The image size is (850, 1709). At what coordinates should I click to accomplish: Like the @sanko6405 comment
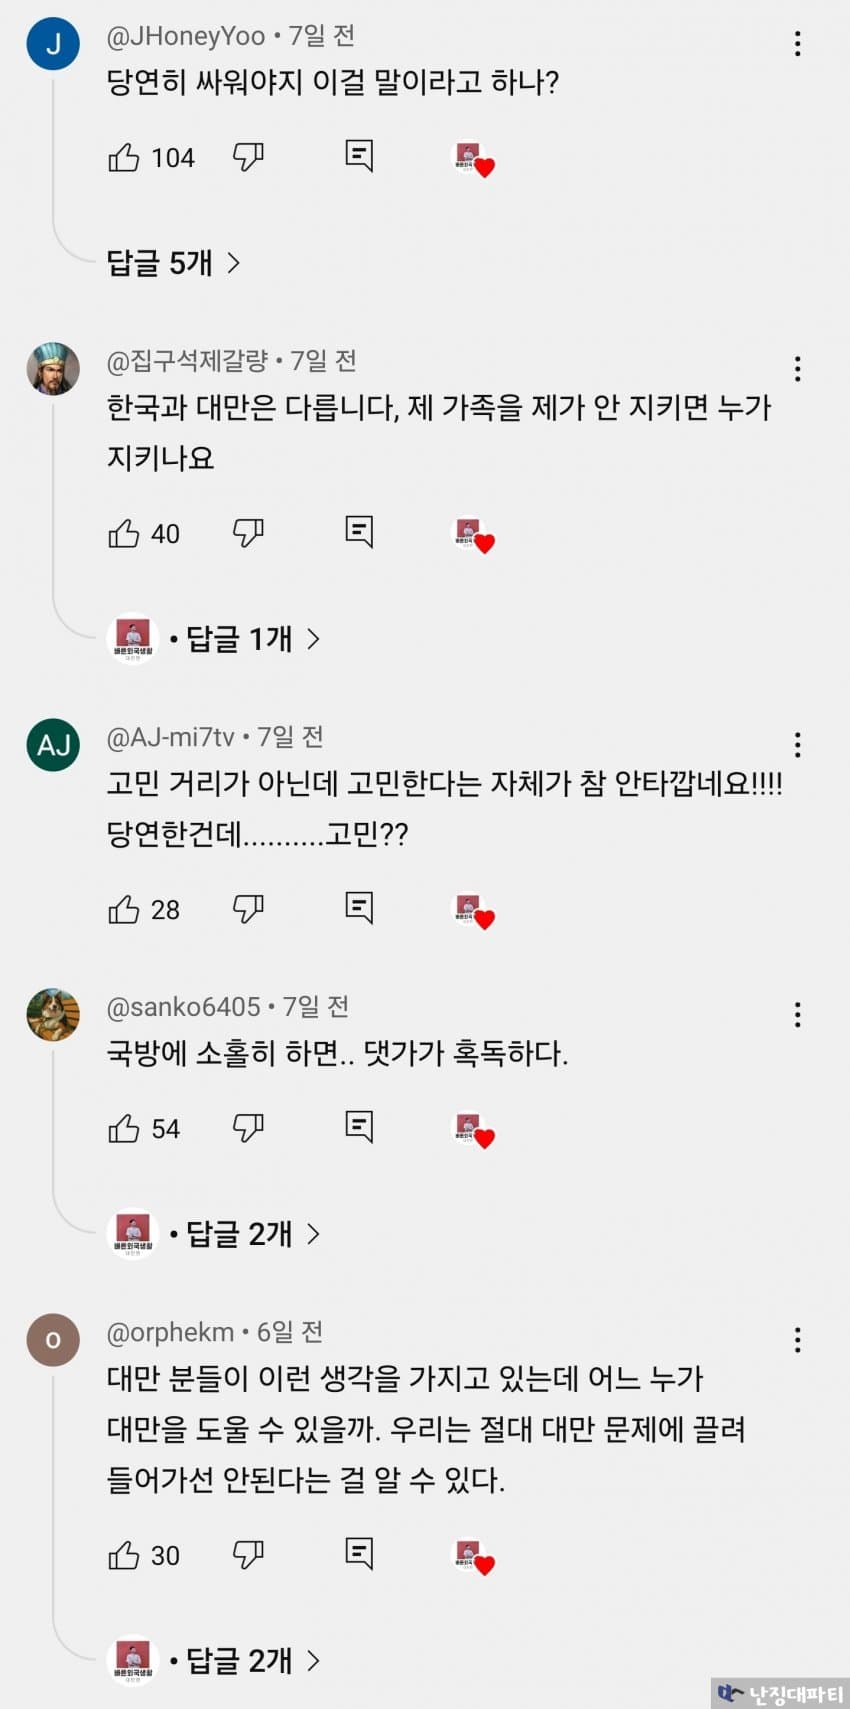click(x=124, y=1128)
